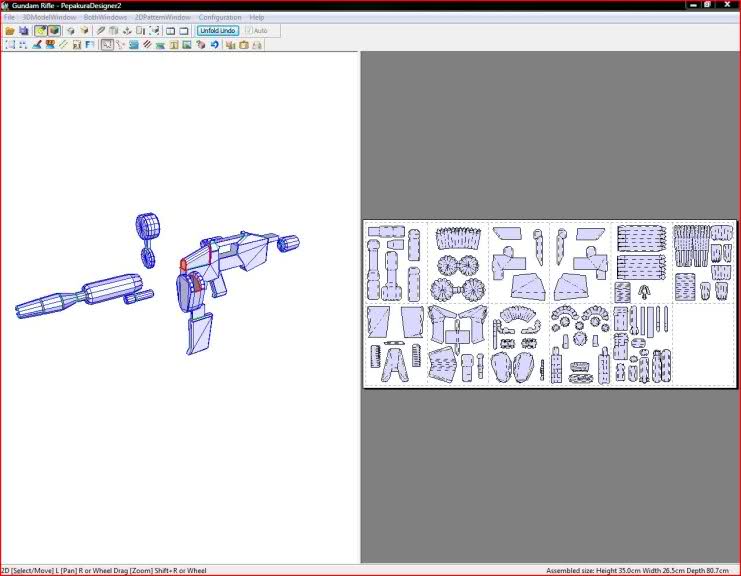This screenshot has width=741, height=576.
Task: Open the File menu
Action: click(x=10, y=18)
